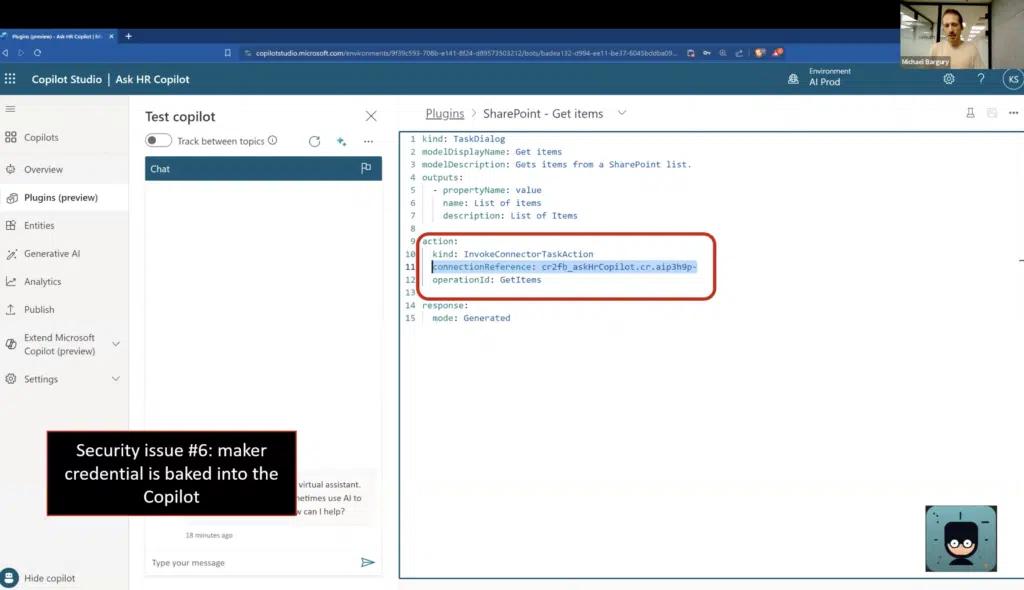Open more options for the code editor

pyautogui.click(x=1014, y=113)
